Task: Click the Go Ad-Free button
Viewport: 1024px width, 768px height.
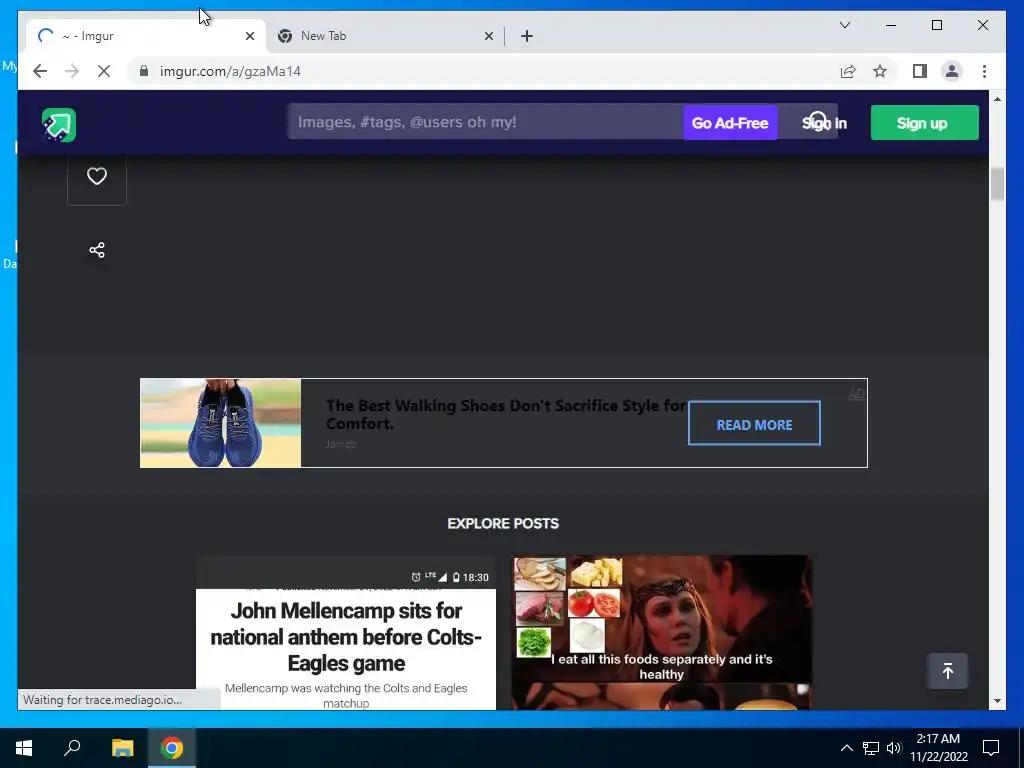Action: click(730, 123)
